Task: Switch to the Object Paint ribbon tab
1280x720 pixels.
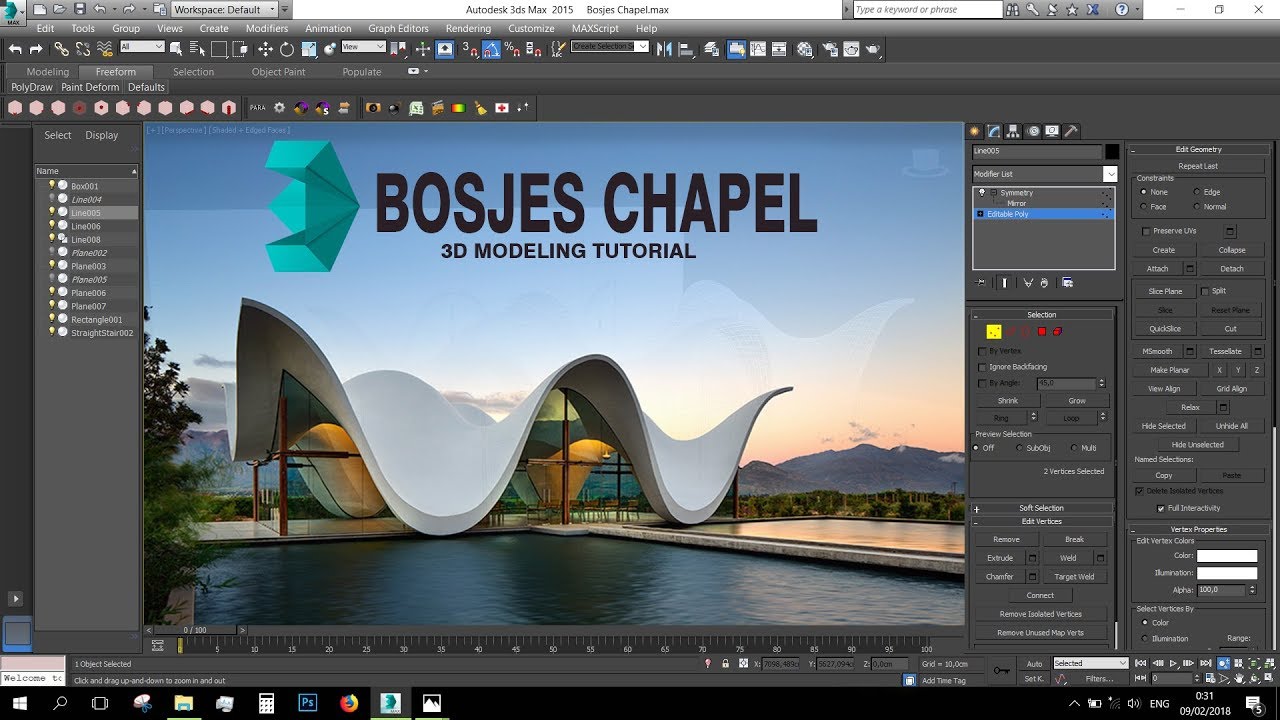Action: click(279, 72)
